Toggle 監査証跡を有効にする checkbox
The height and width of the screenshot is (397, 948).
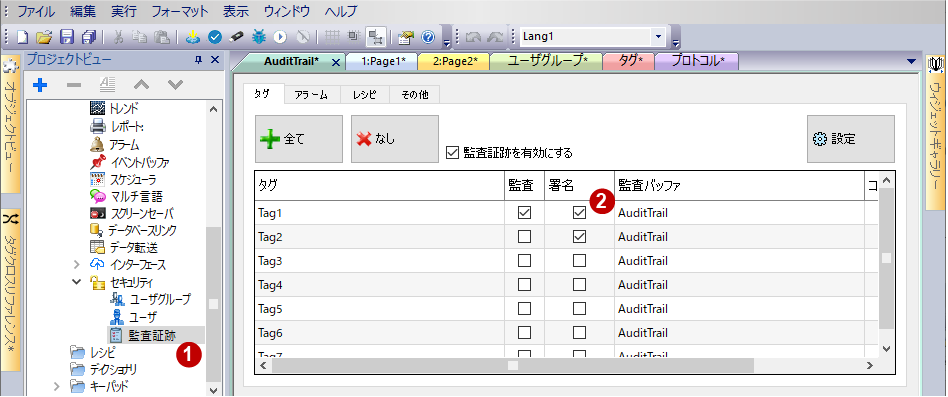[x=452, y=153]
